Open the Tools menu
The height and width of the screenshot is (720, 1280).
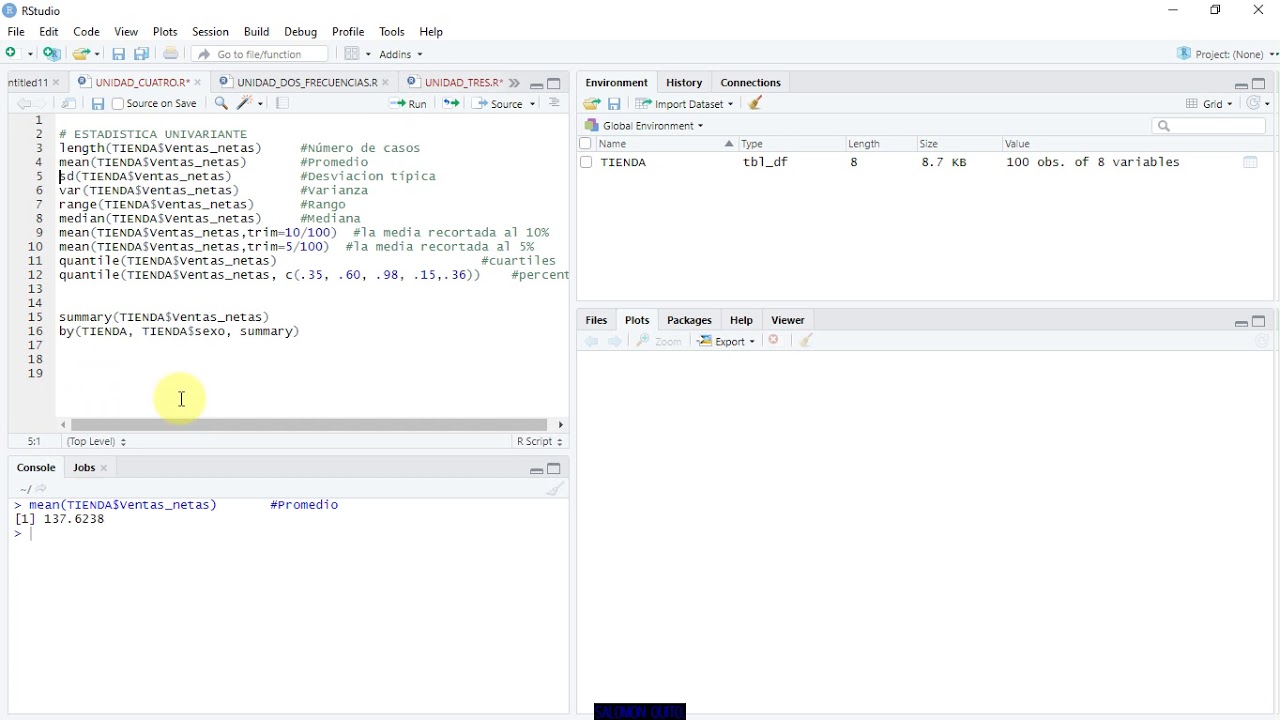tap(392, 32)
